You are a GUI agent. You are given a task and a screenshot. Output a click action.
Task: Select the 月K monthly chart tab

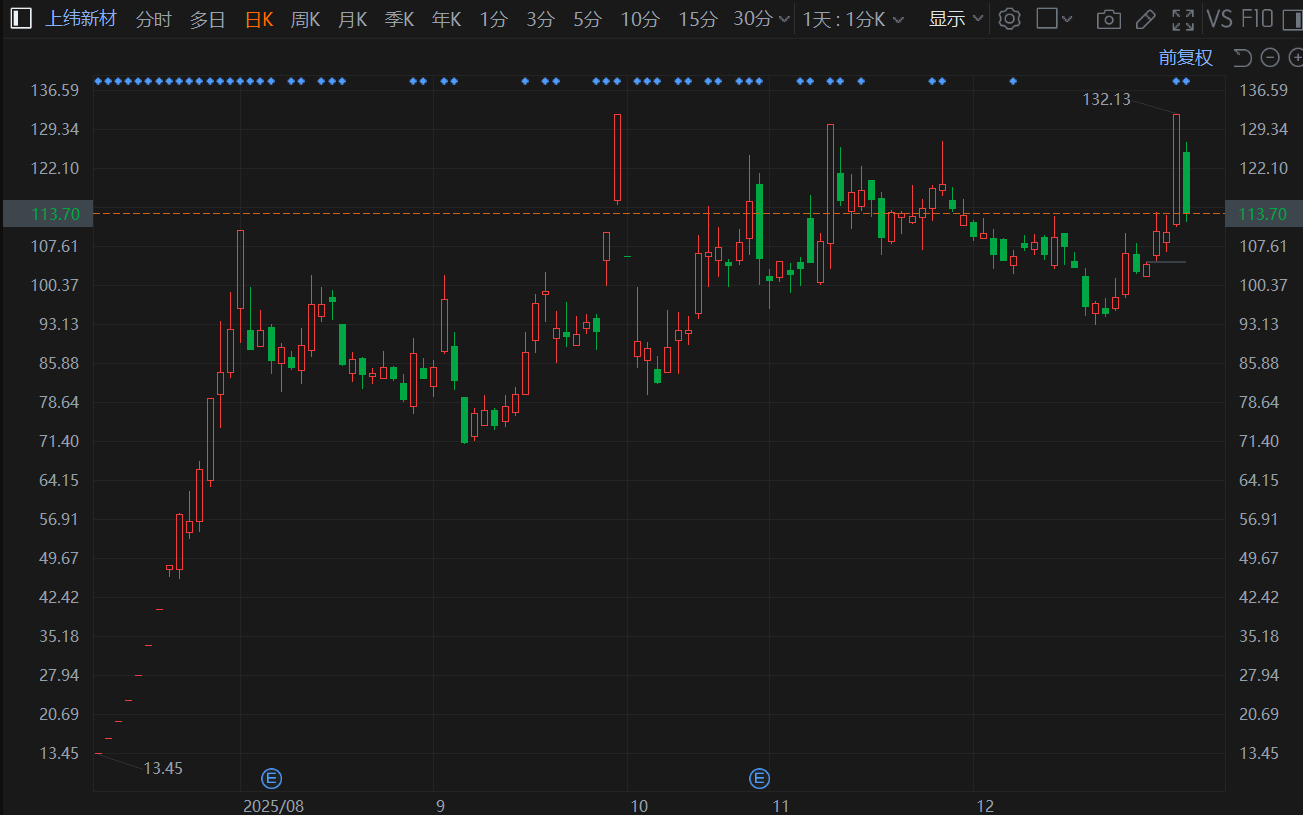pos(352,19)
